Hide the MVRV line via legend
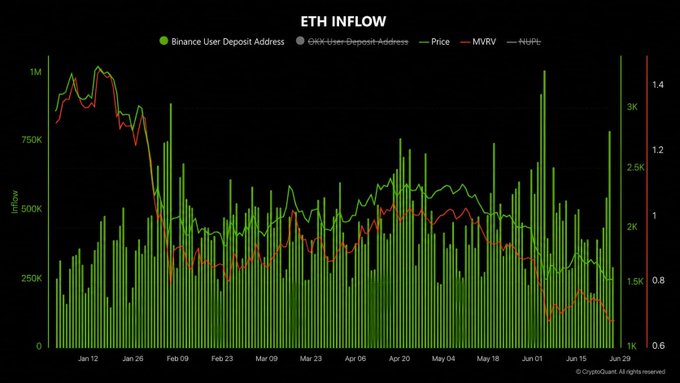This screenshot has height=383, width=680. [478, 42]
